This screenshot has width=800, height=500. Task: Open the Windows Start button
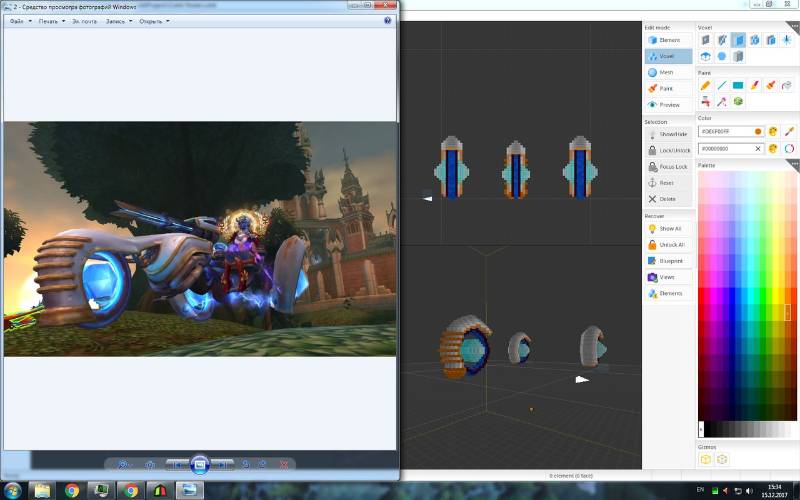(12, 490)
